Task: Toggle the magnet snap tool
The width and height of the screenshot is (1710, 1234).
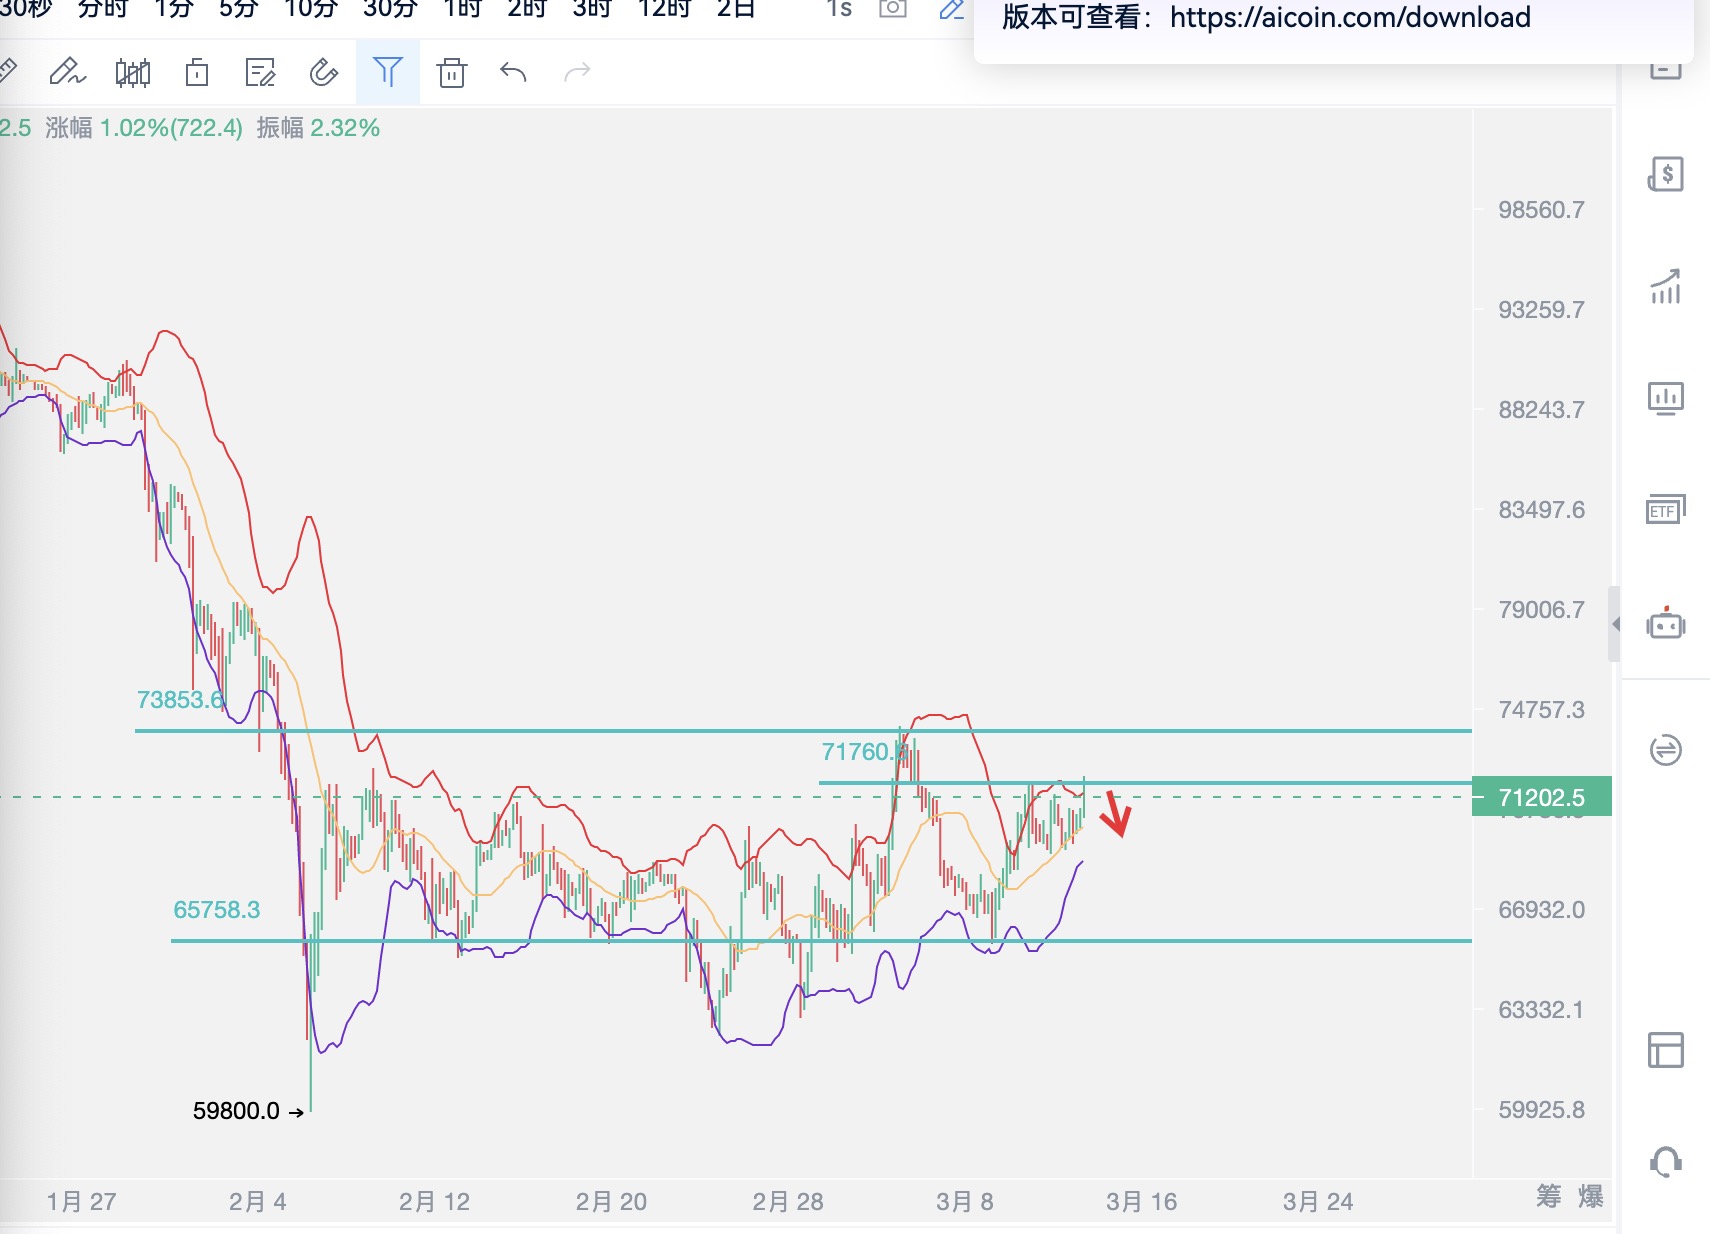Action: pos(323,72)
